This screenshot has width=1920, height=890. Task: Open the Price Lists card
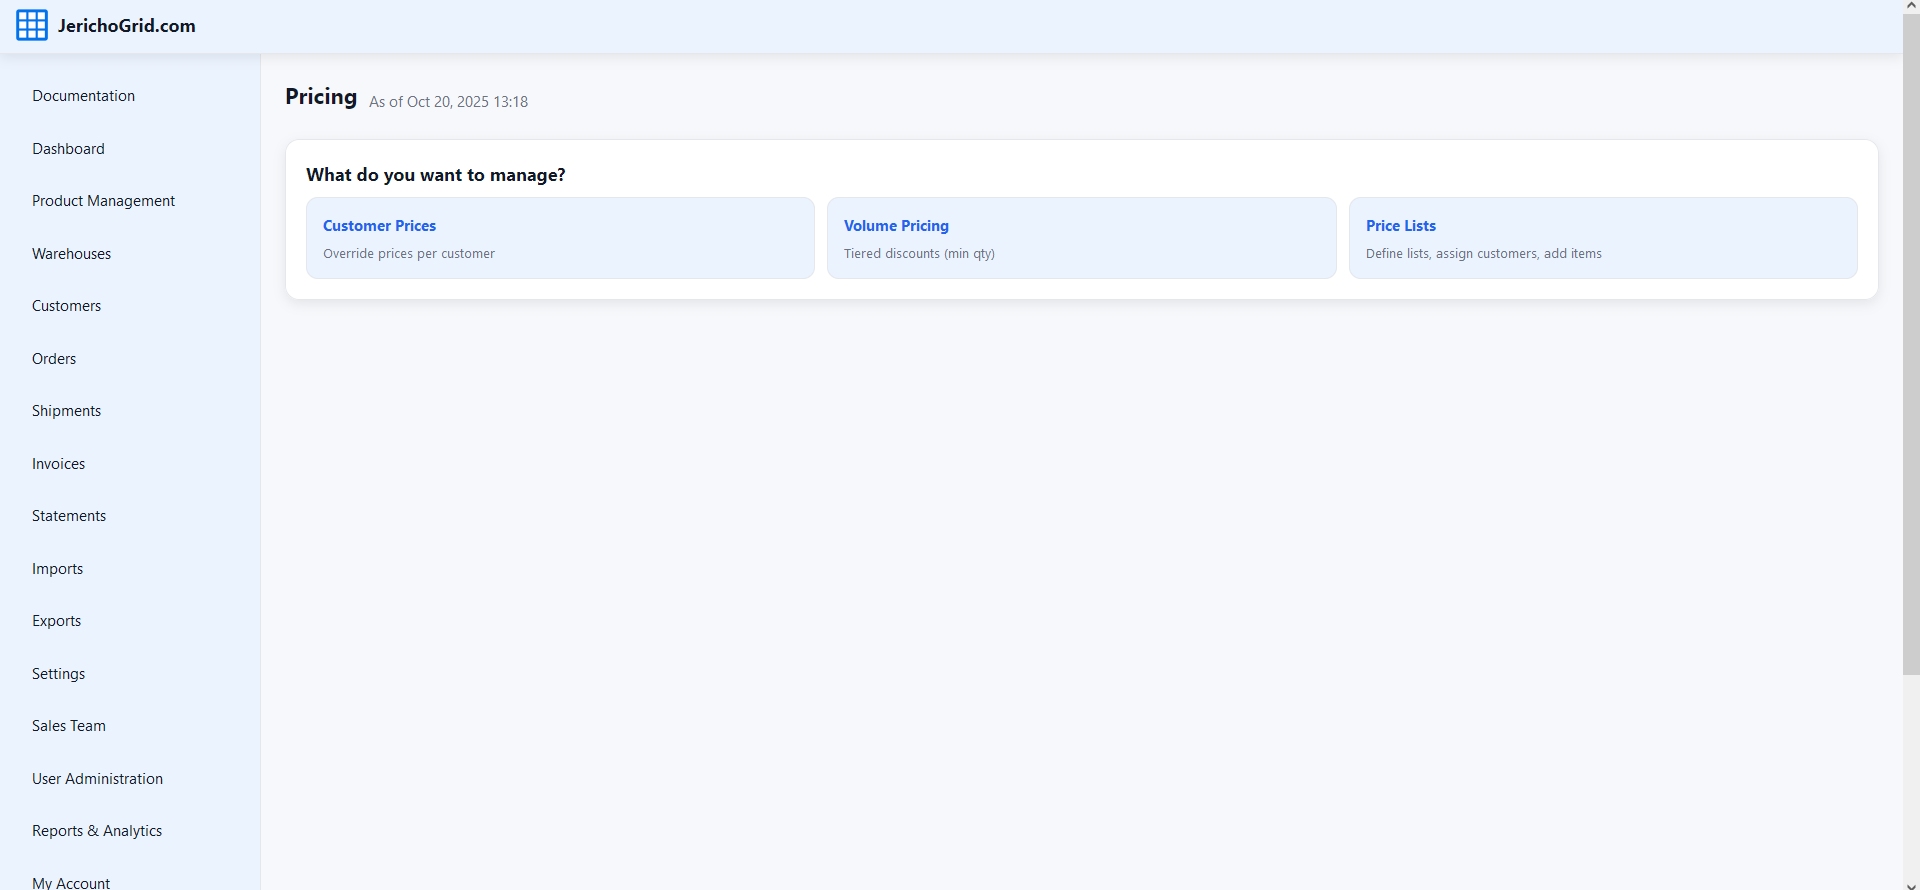coord(1602,238)
